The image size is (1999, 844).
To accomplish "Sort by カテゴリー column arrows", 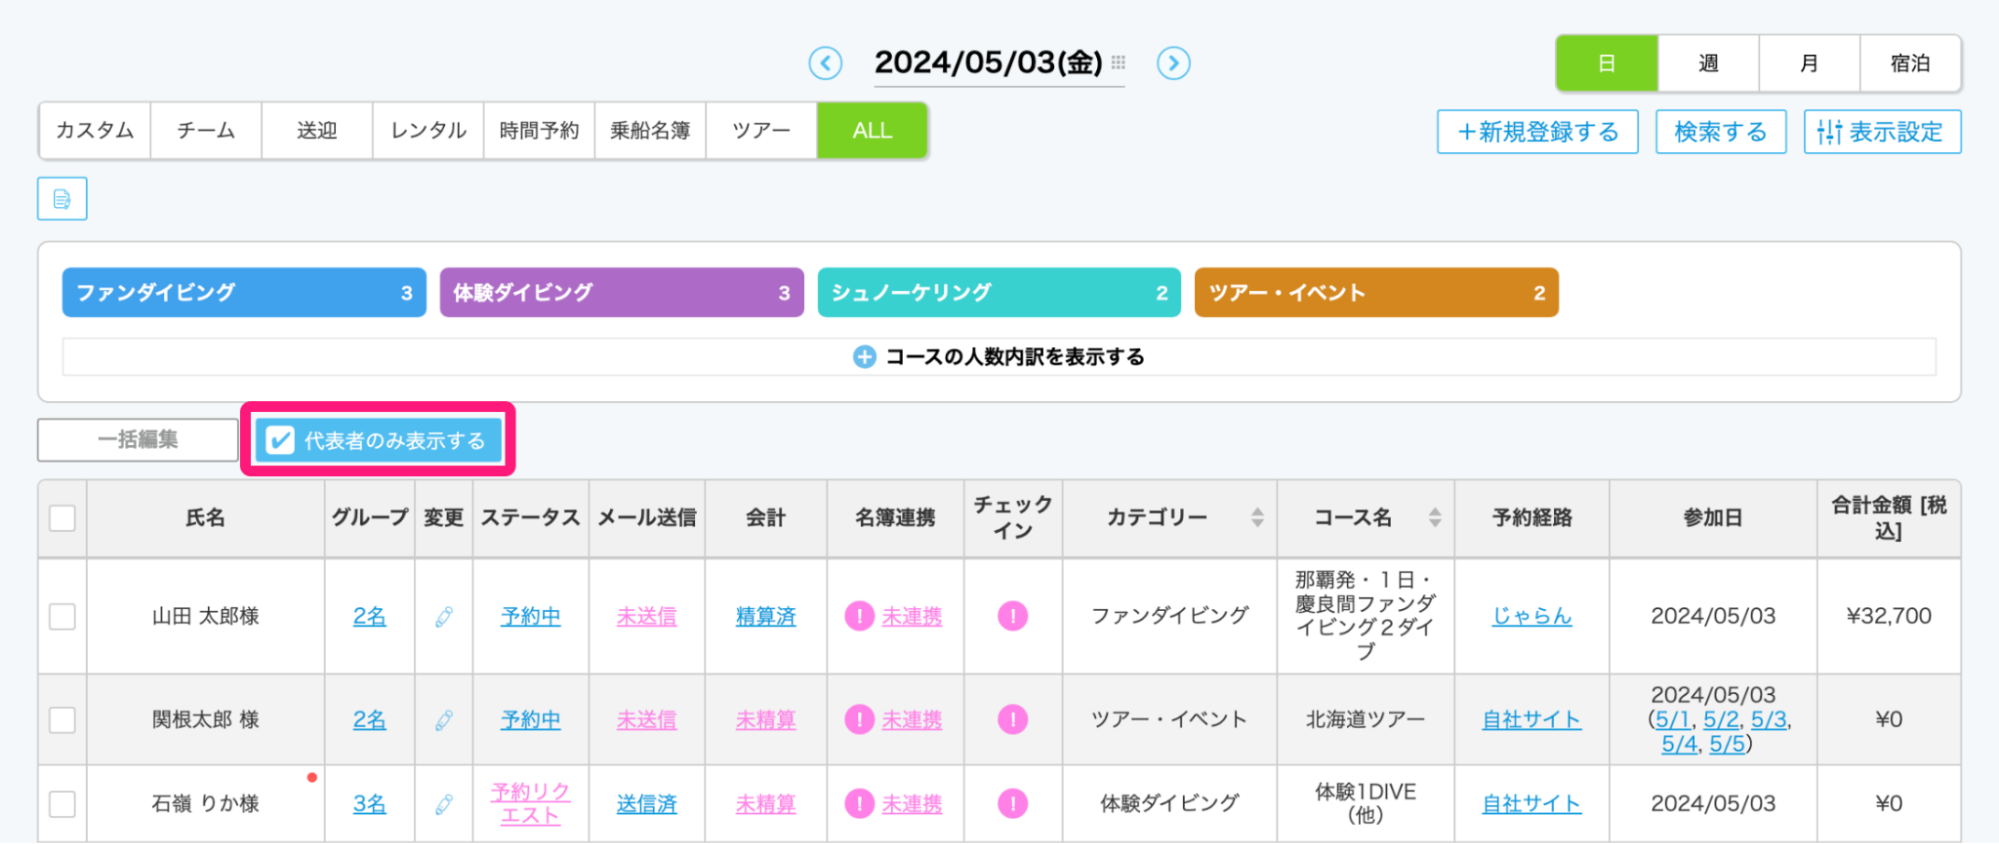I will pyautogui.click(x=1257, y=517).
